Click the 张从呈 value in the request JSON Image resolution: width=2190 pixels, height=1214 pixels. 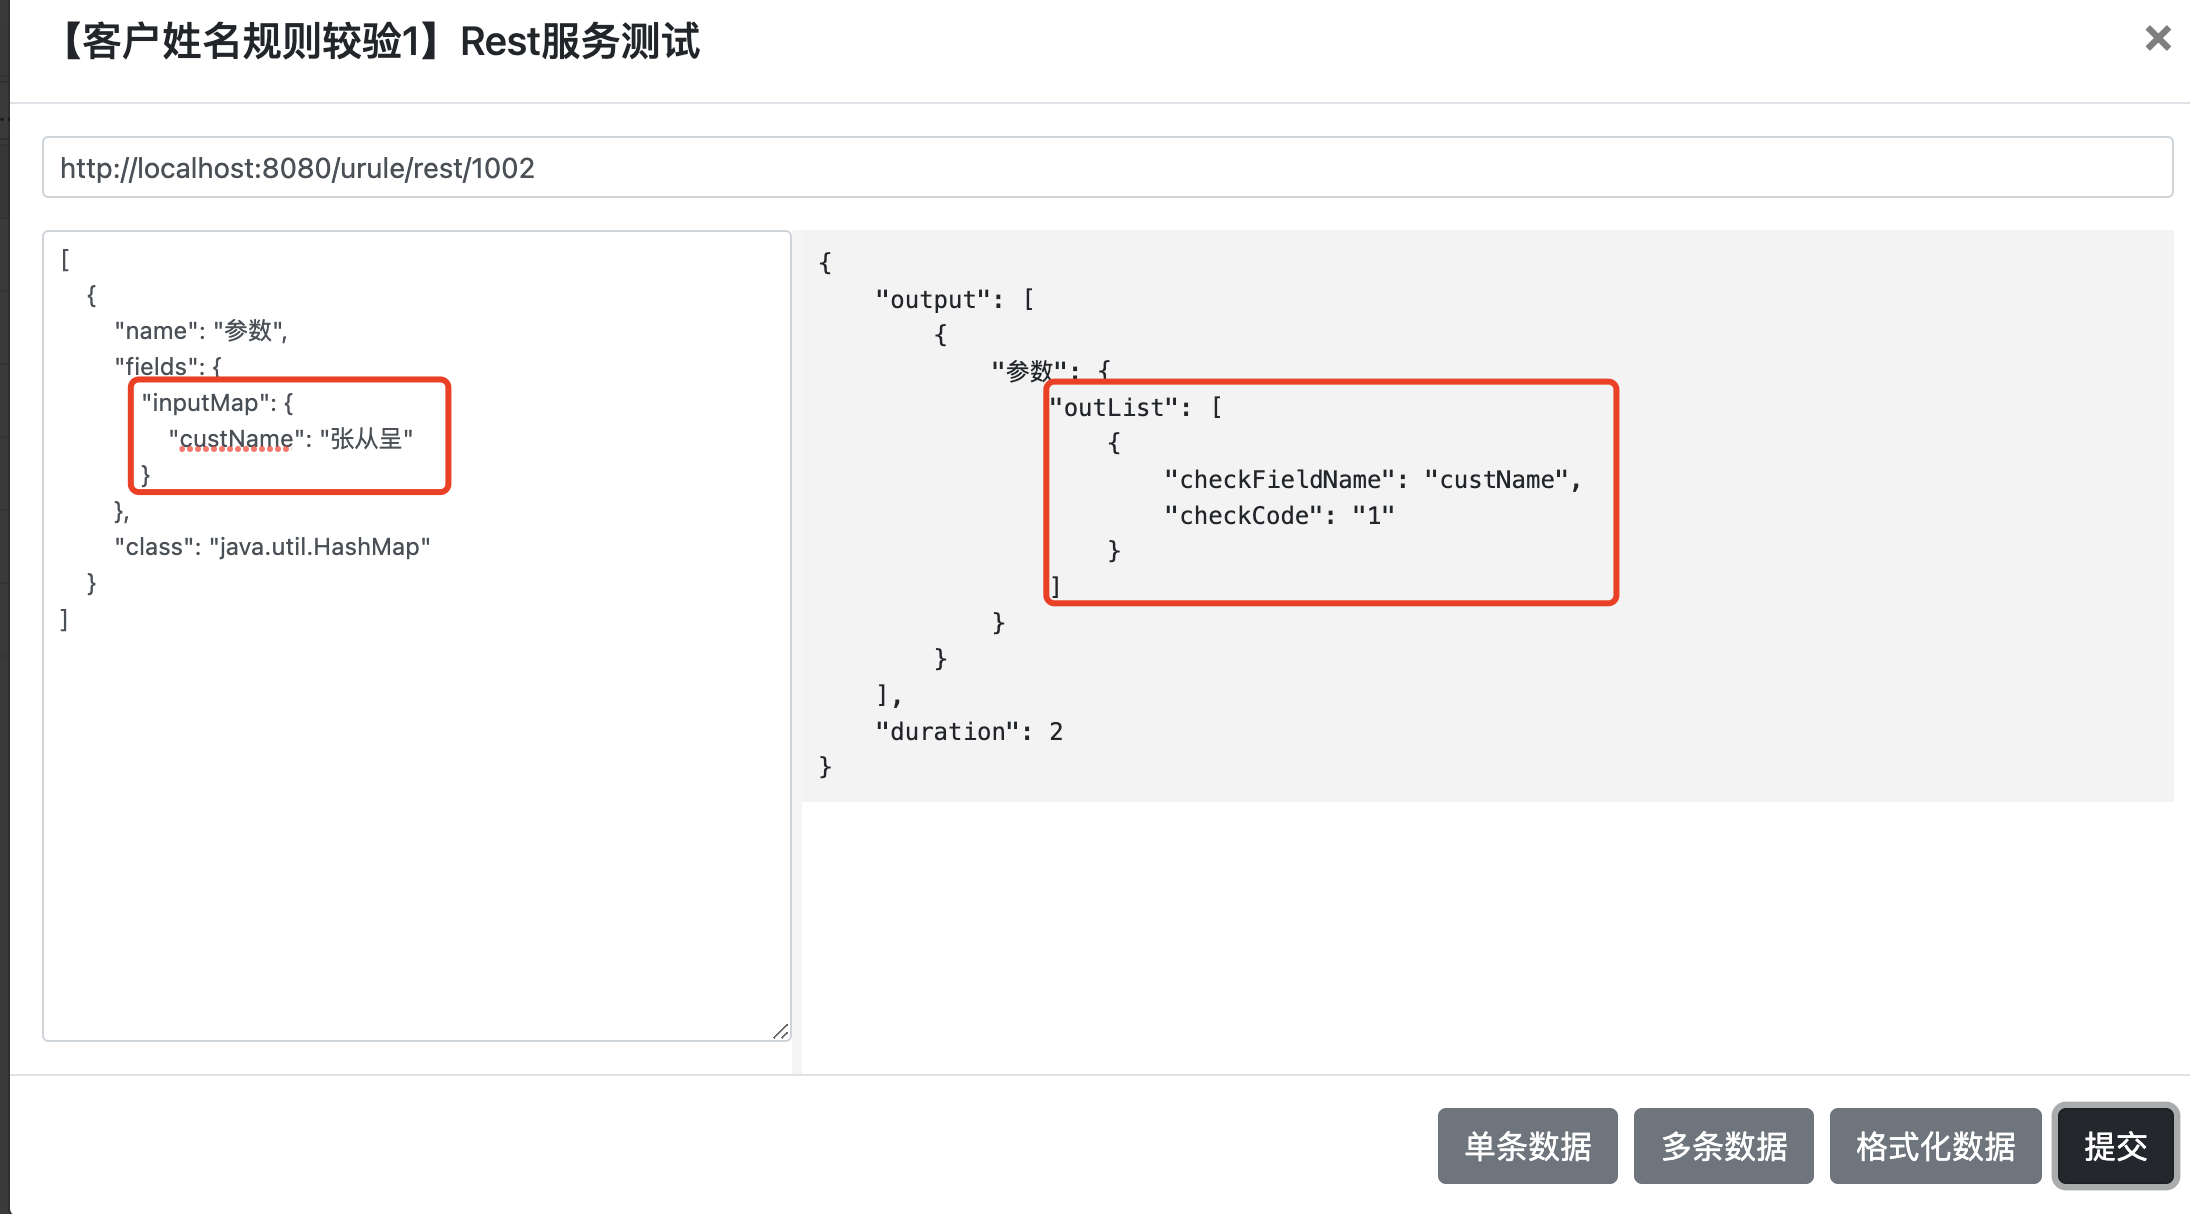(x=366, y=439)
